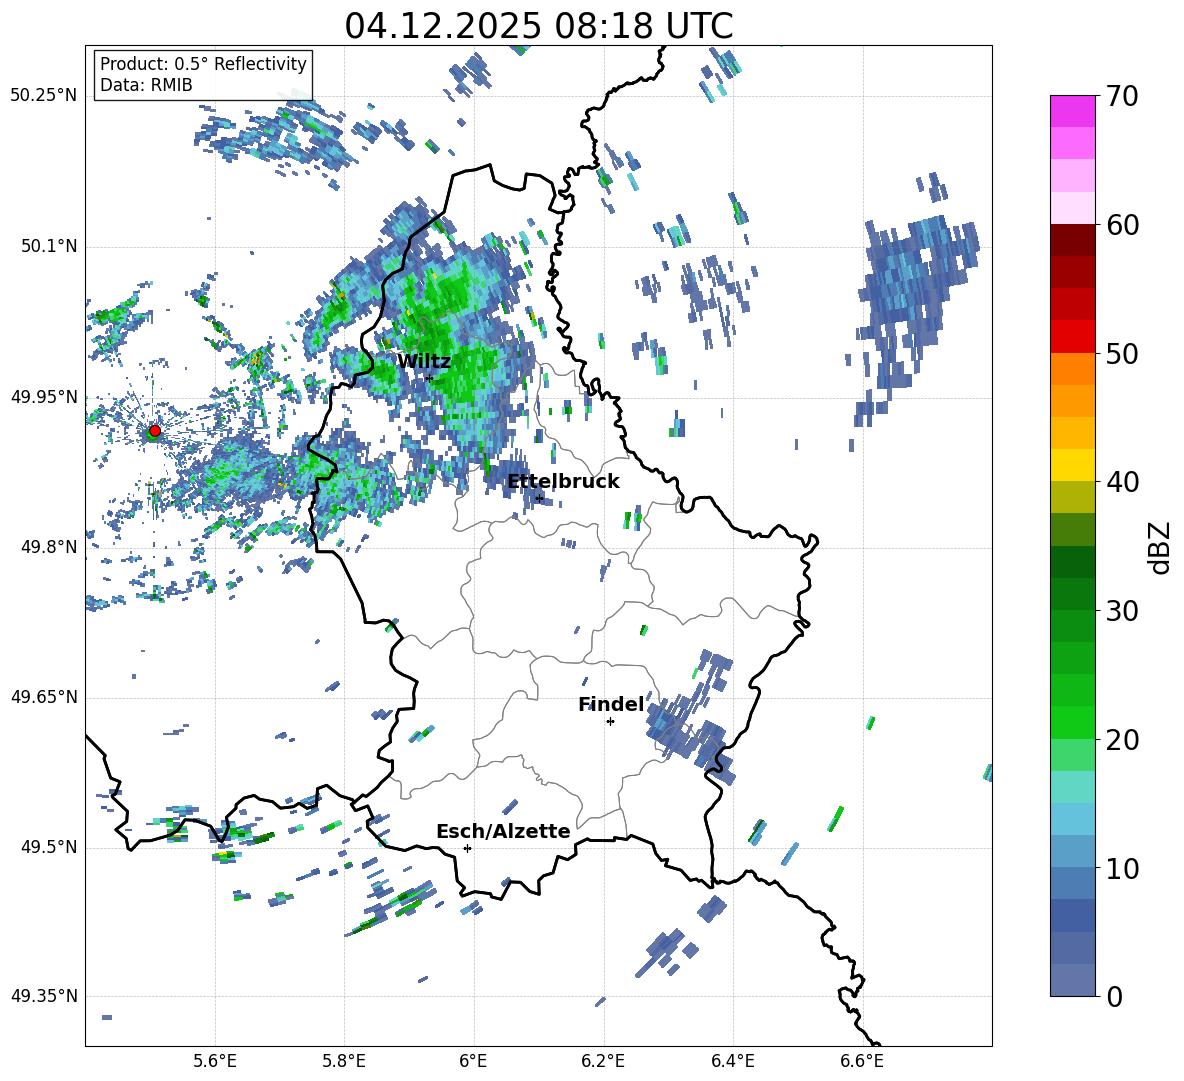The width and height of the screenshot is (1184, 1081).
Task: Select the Wiltz city label
Action: coord(424,362)
